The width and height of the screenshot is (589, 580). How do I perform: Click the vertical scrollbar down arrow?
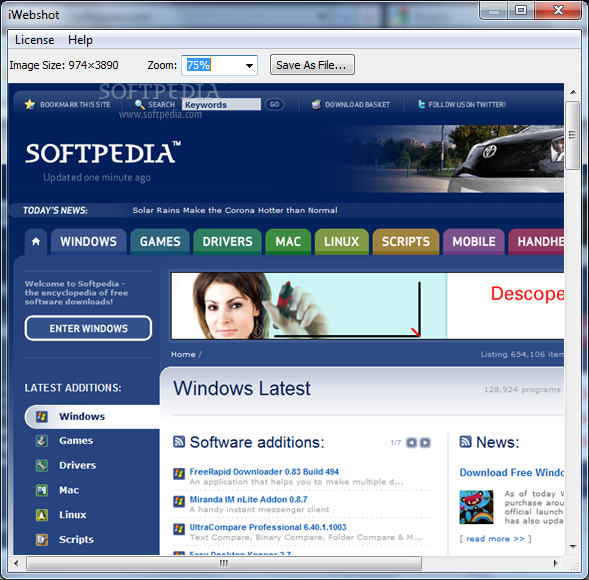pyautogui.click(x=573, y=547)
